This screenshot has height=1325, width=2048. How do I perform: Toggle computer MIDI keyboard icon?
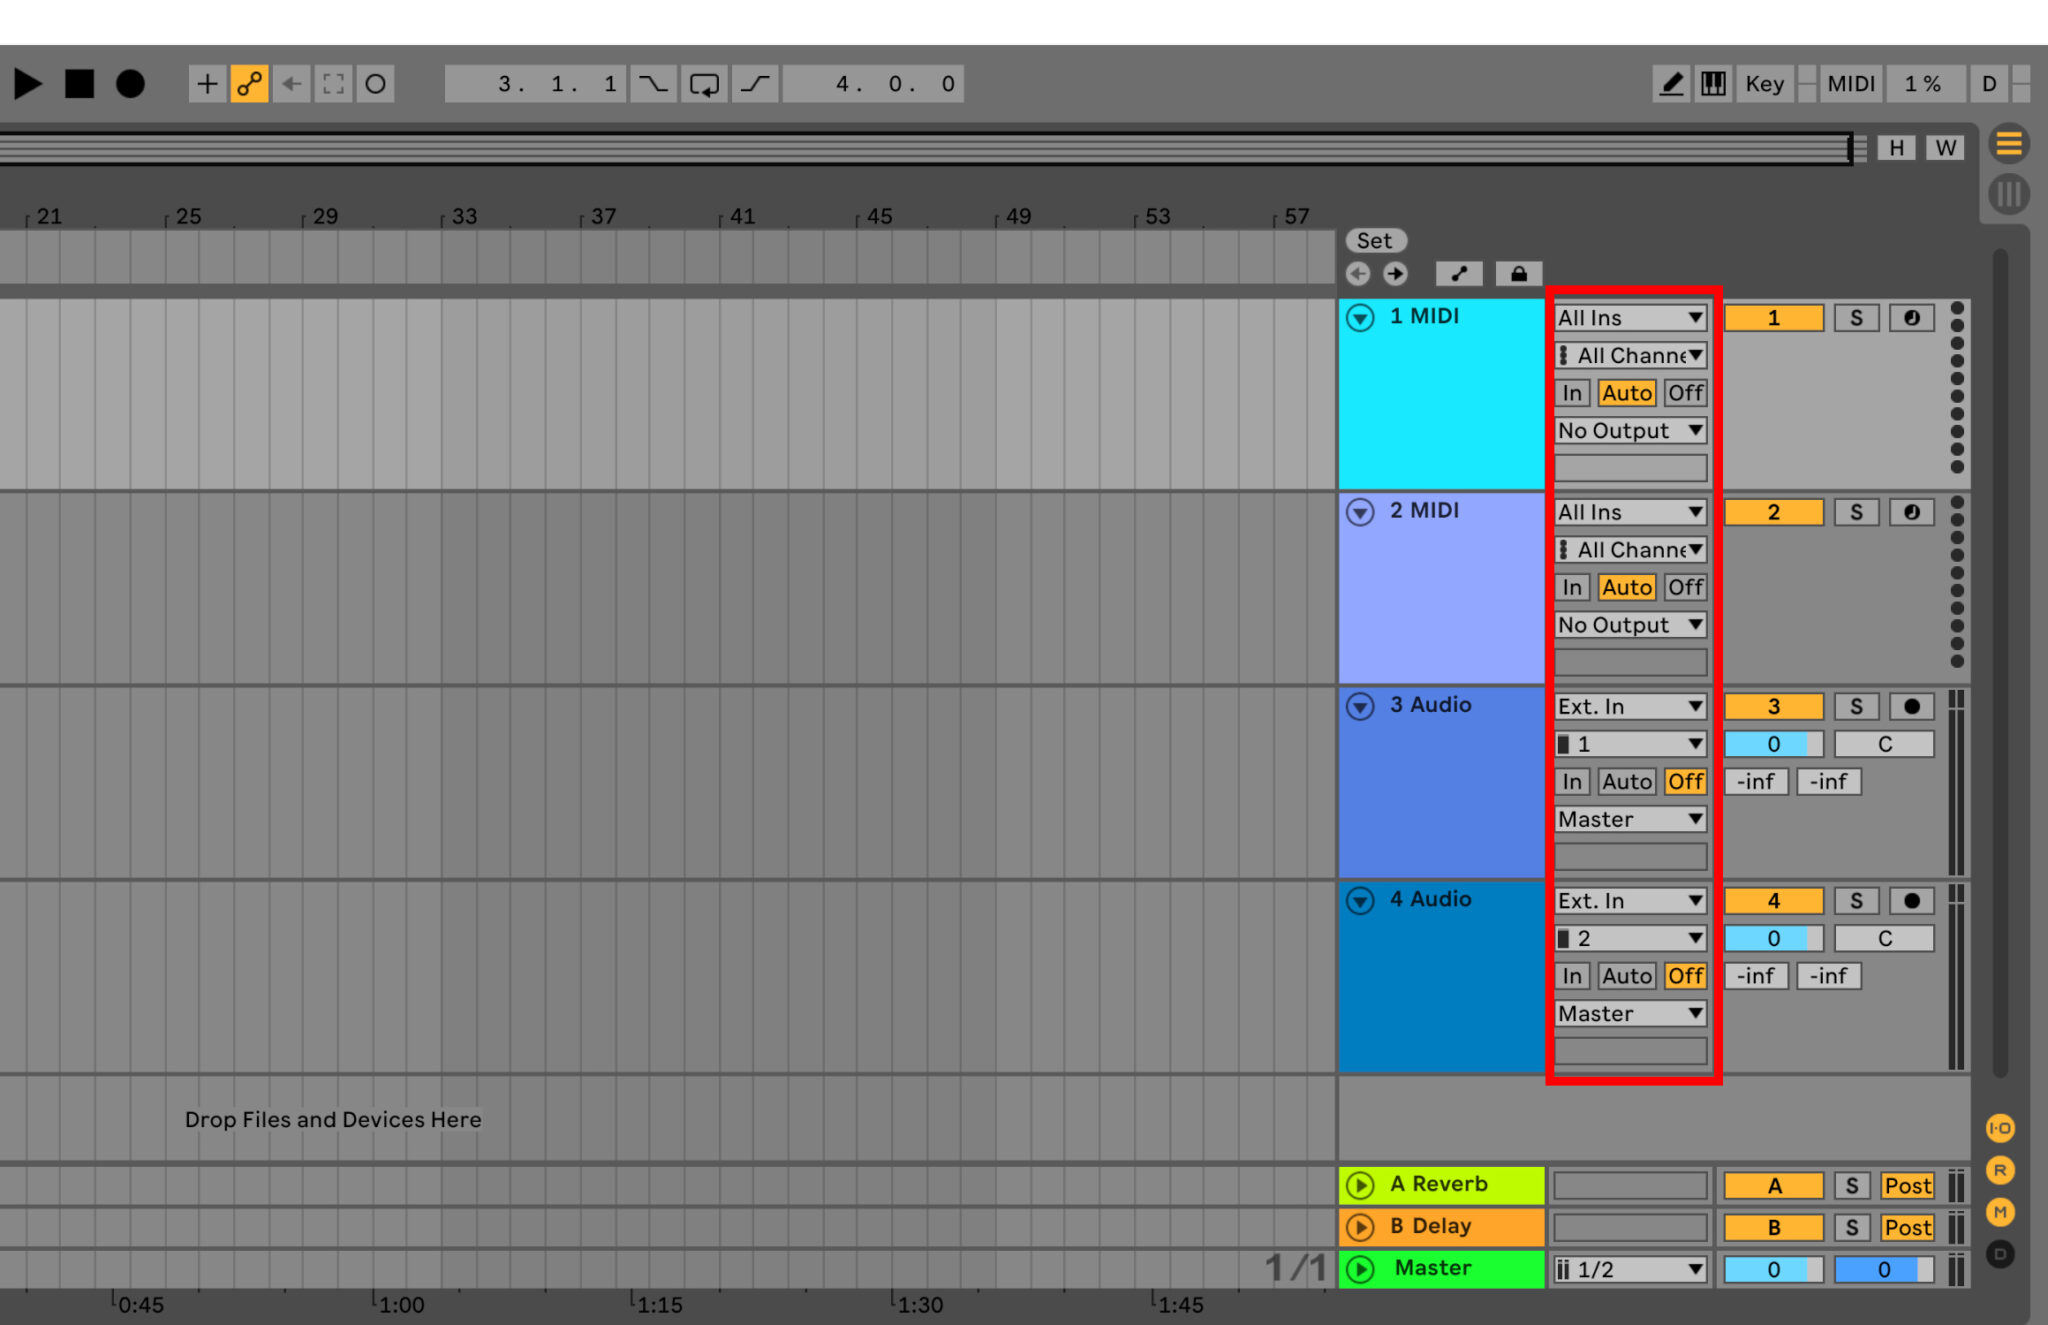click(x=1713, y=84)
